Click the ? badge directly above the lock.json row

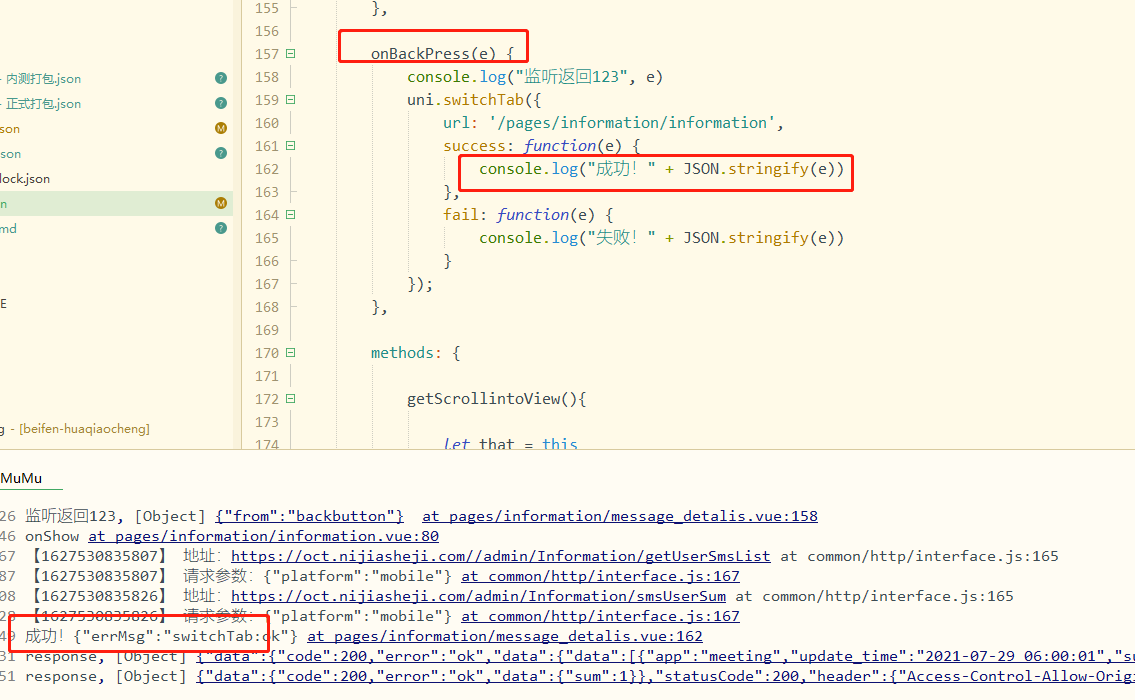coord(221,153)
